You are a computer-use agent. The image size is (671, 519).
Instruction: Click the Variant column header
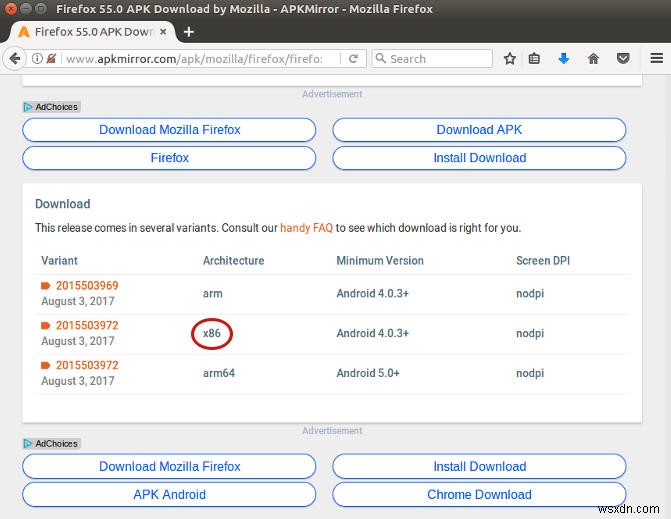[59, 261]
